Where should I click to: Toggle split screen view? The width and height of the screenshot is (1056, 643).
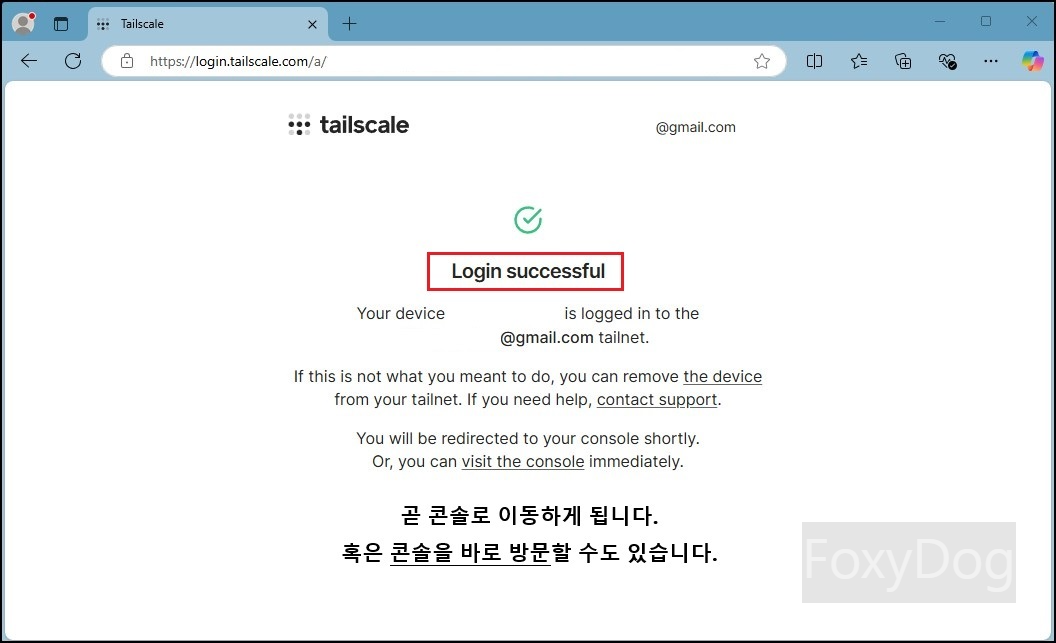point(814,61)
